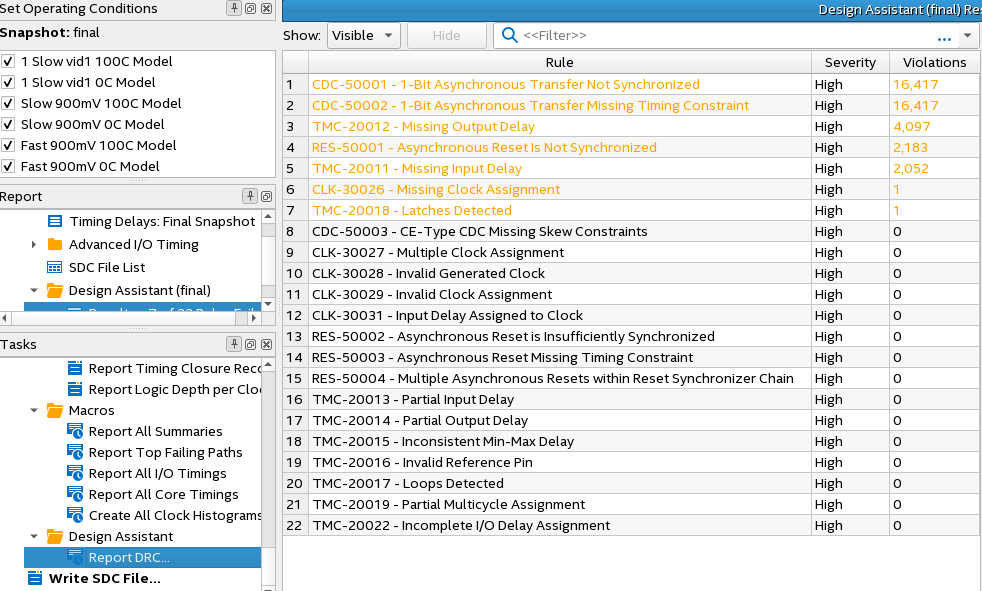Open filter options ellipsis button

coord(944,39)
